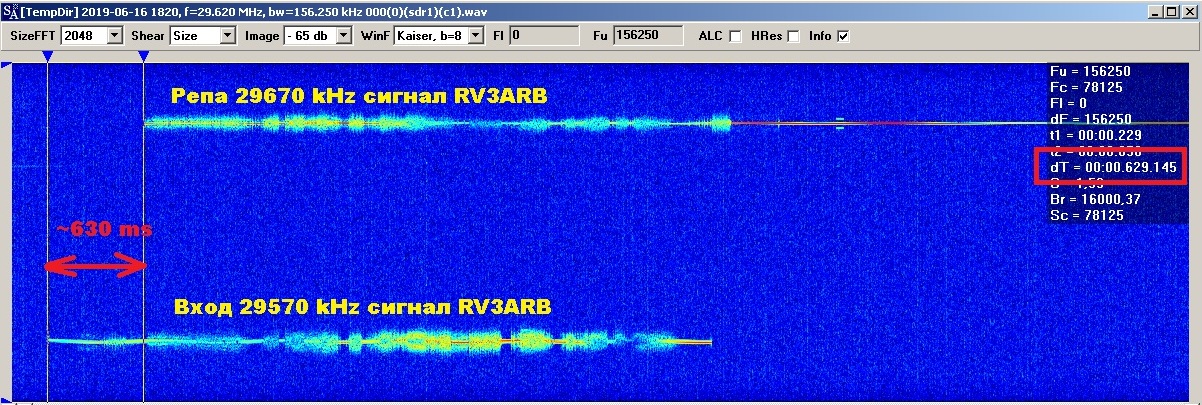The width and height of the screenshot is (1202, 405).
Task: Close the spectrum analyzer window
Action: tap(1189, 11)
